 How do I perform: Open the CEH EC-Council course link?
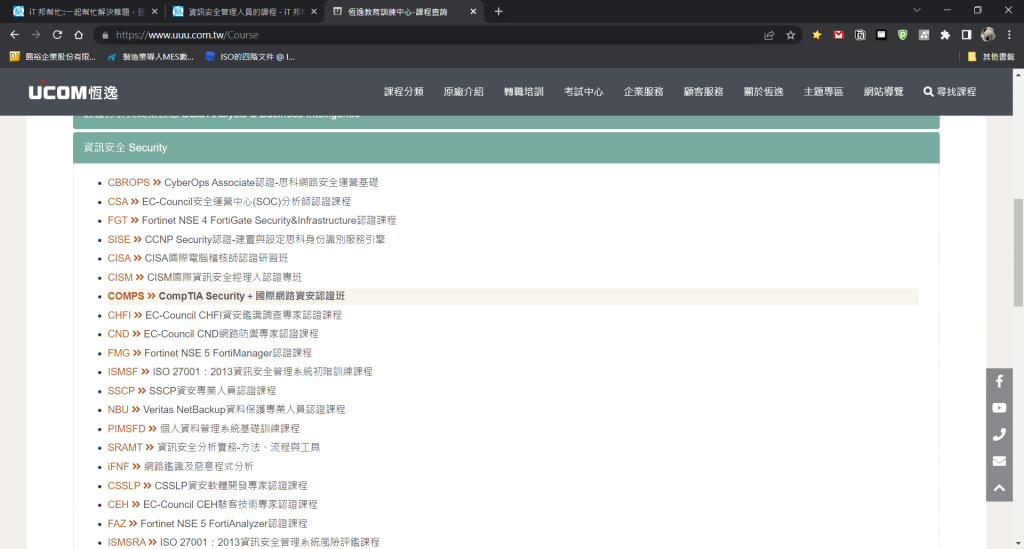pos(212,505)
